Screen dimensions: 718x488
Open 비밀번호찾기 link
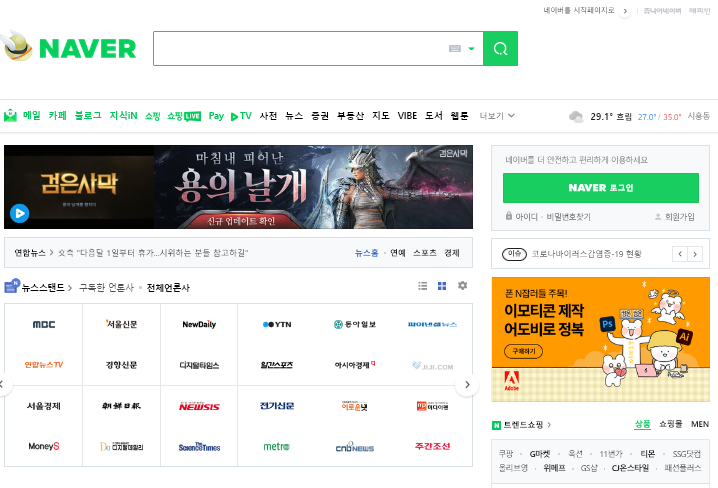click(568, 217)
